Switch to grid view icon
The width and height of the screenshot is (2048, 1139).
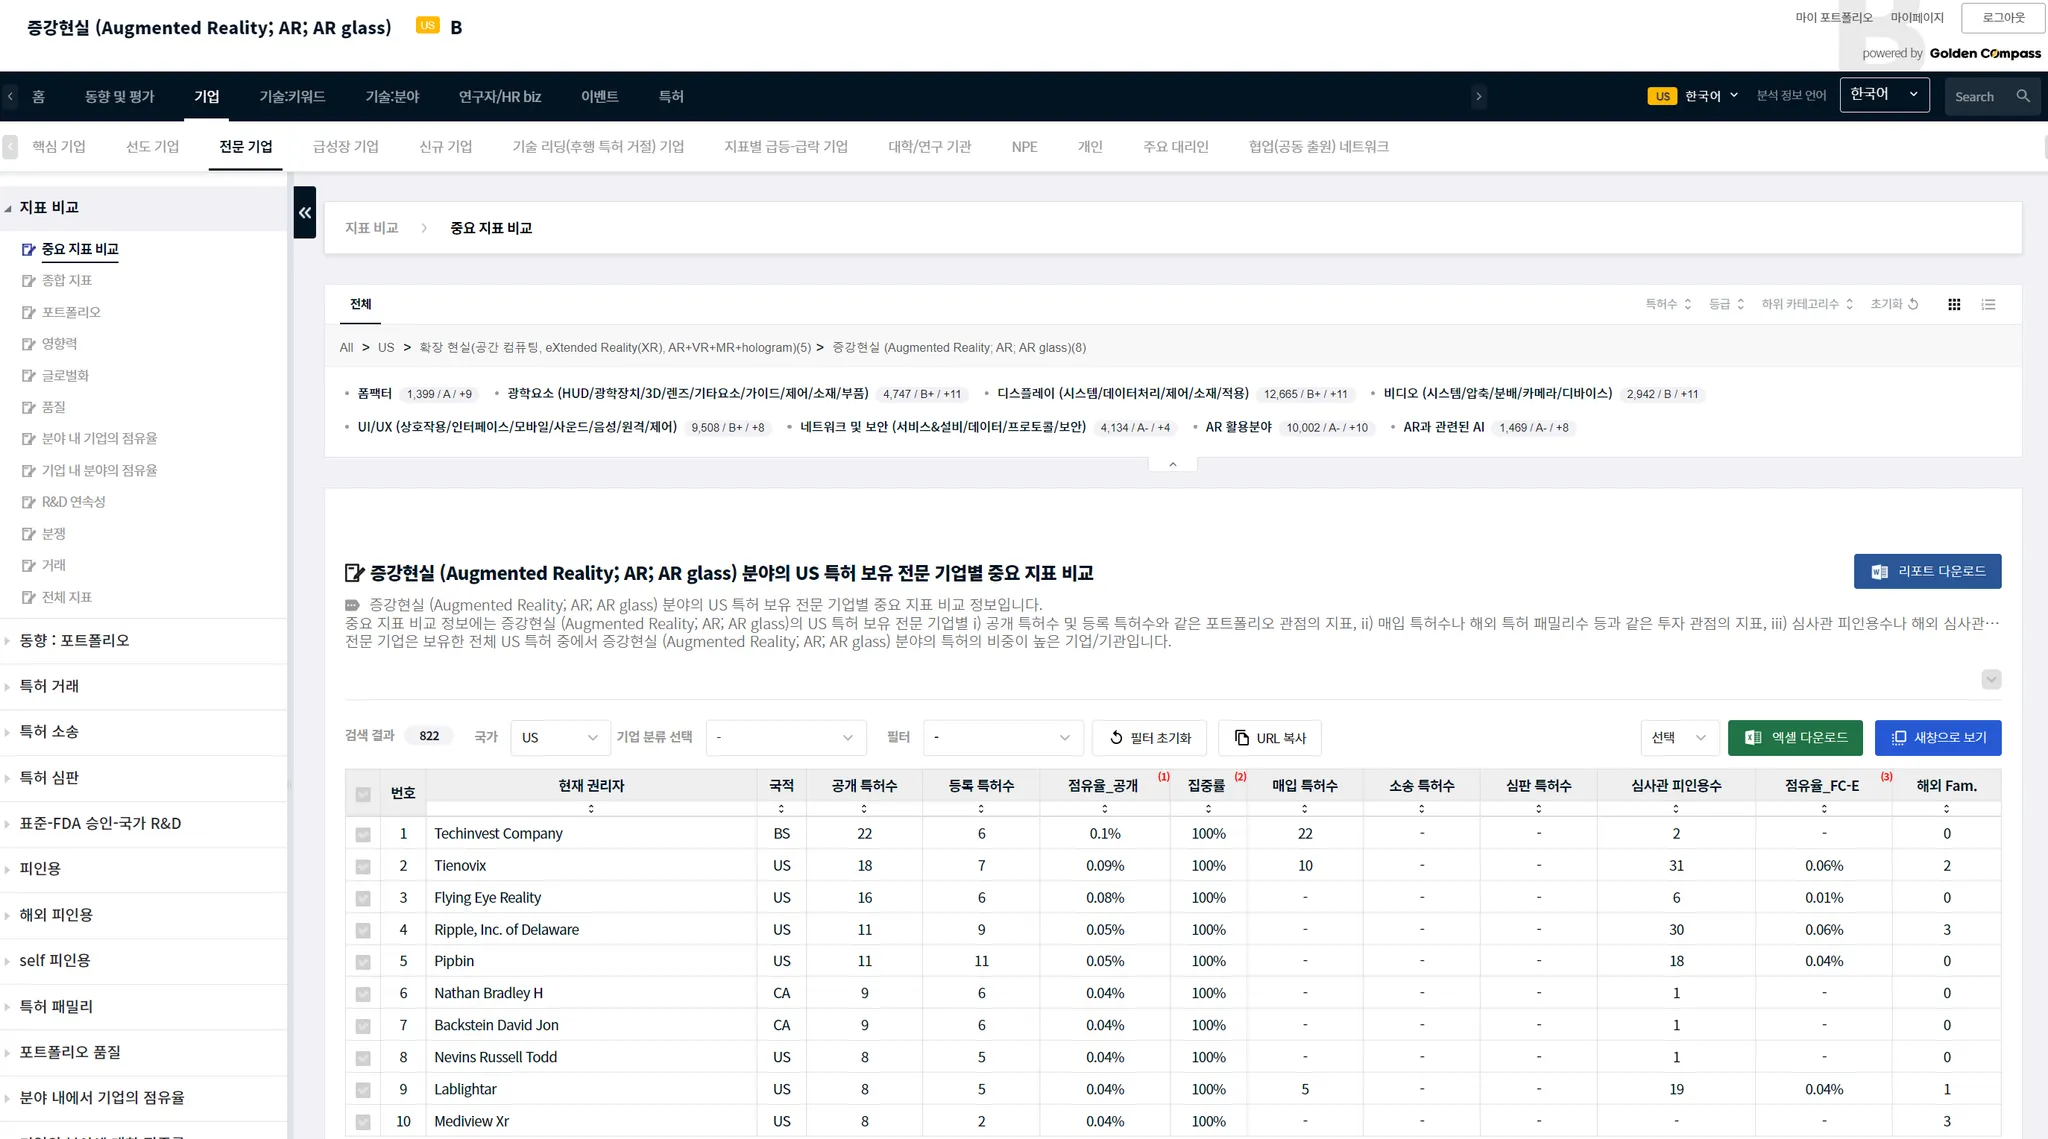coord(1954,304)
